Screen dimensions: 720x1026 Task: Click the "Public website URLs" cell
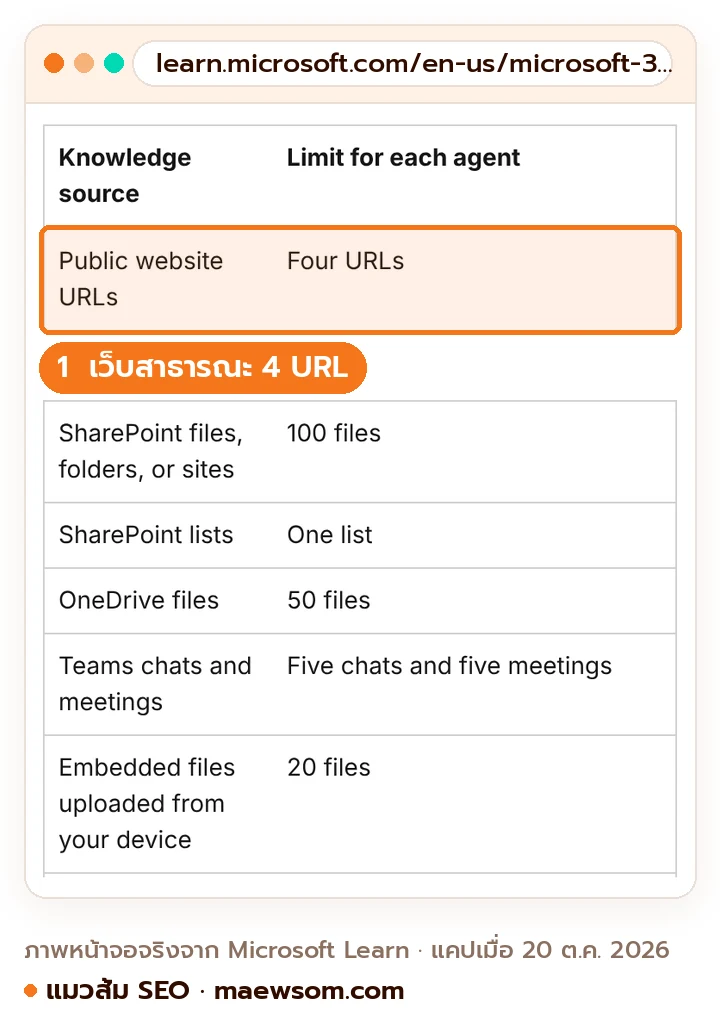click(x=141, y=279)
